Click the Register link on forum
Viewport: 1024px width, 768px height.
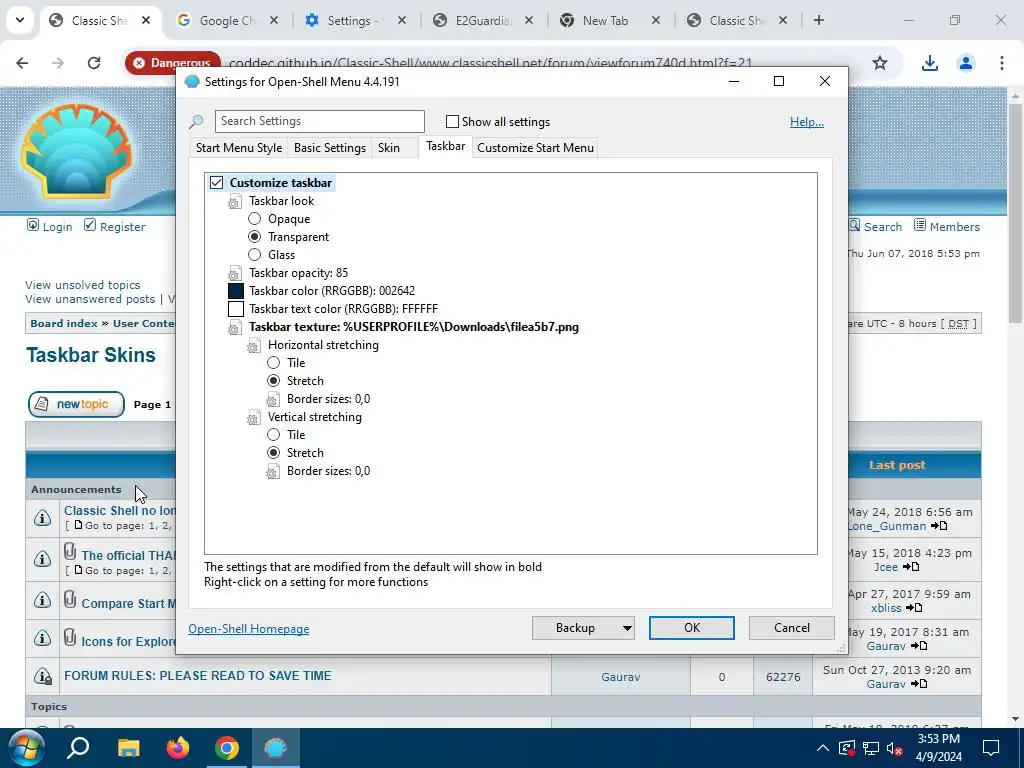tap(122, 227)
